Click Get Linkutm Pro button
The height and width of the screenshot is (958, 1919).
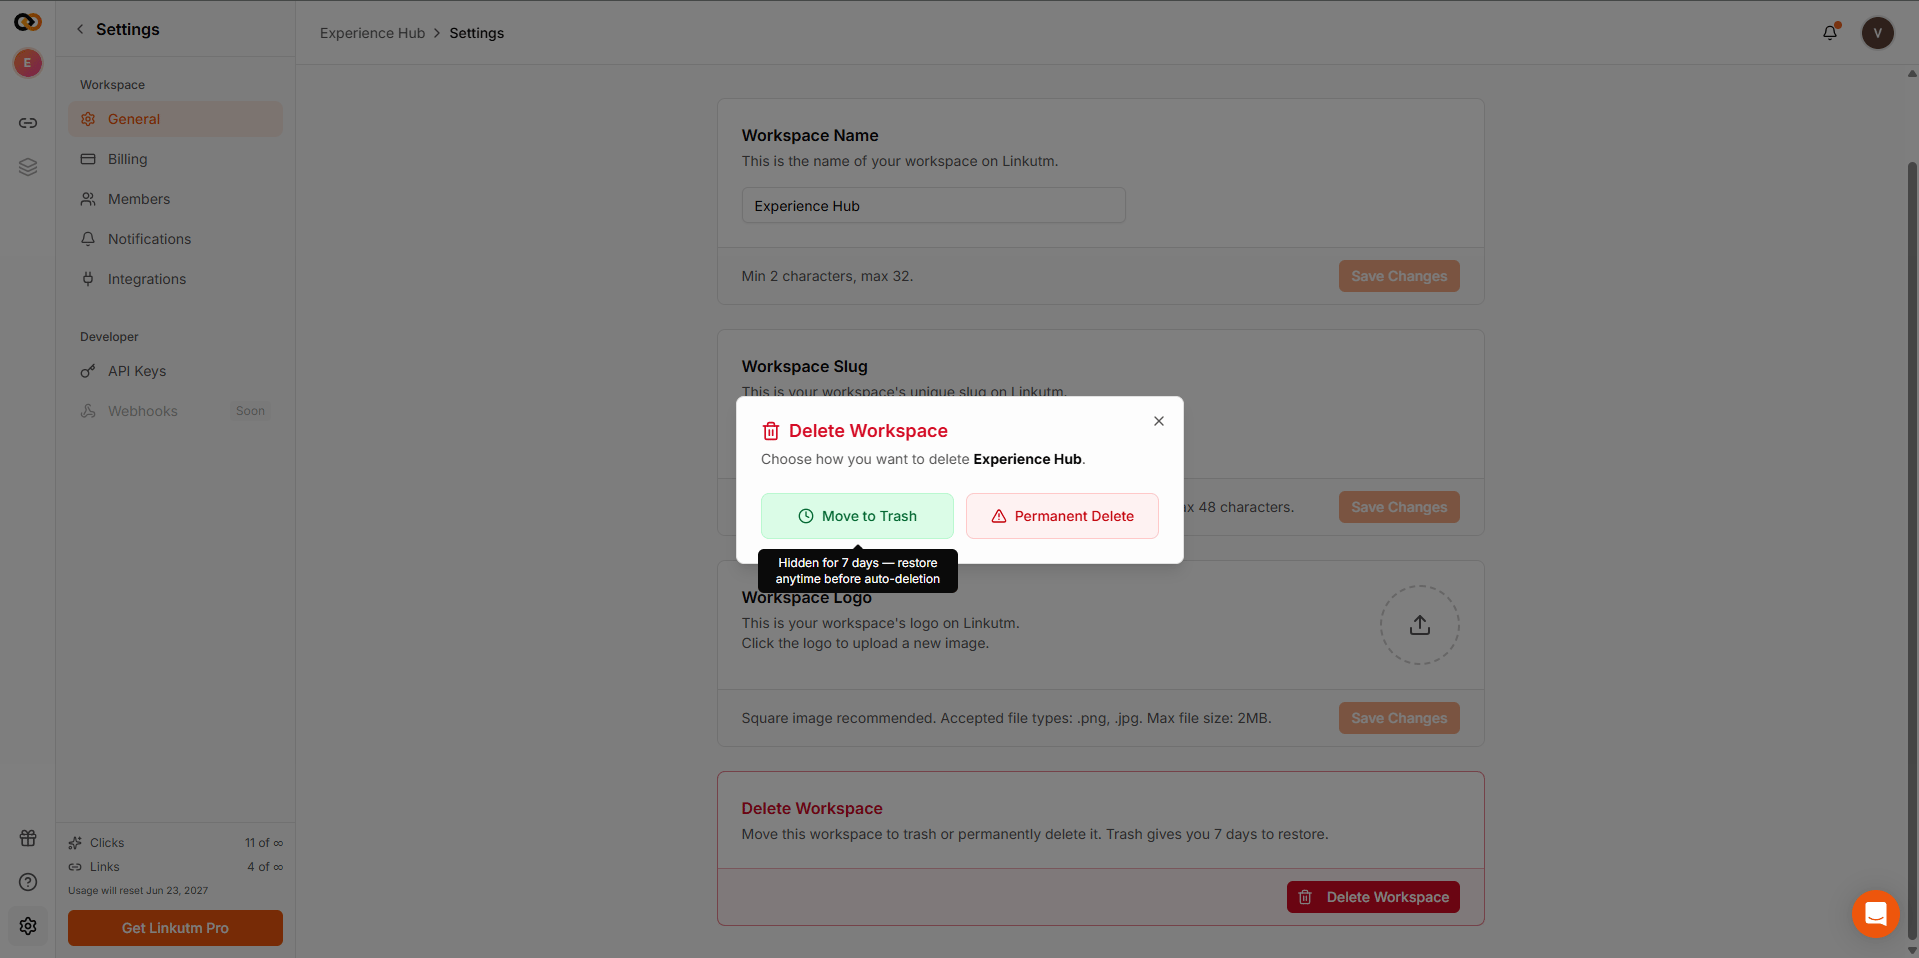click(175, 928)
